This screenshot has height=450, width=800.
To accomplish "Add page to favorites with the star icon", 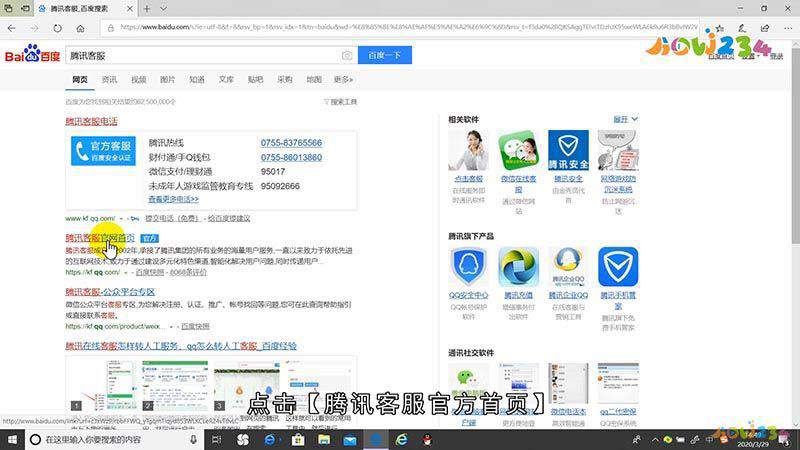I will coord(719,28).
